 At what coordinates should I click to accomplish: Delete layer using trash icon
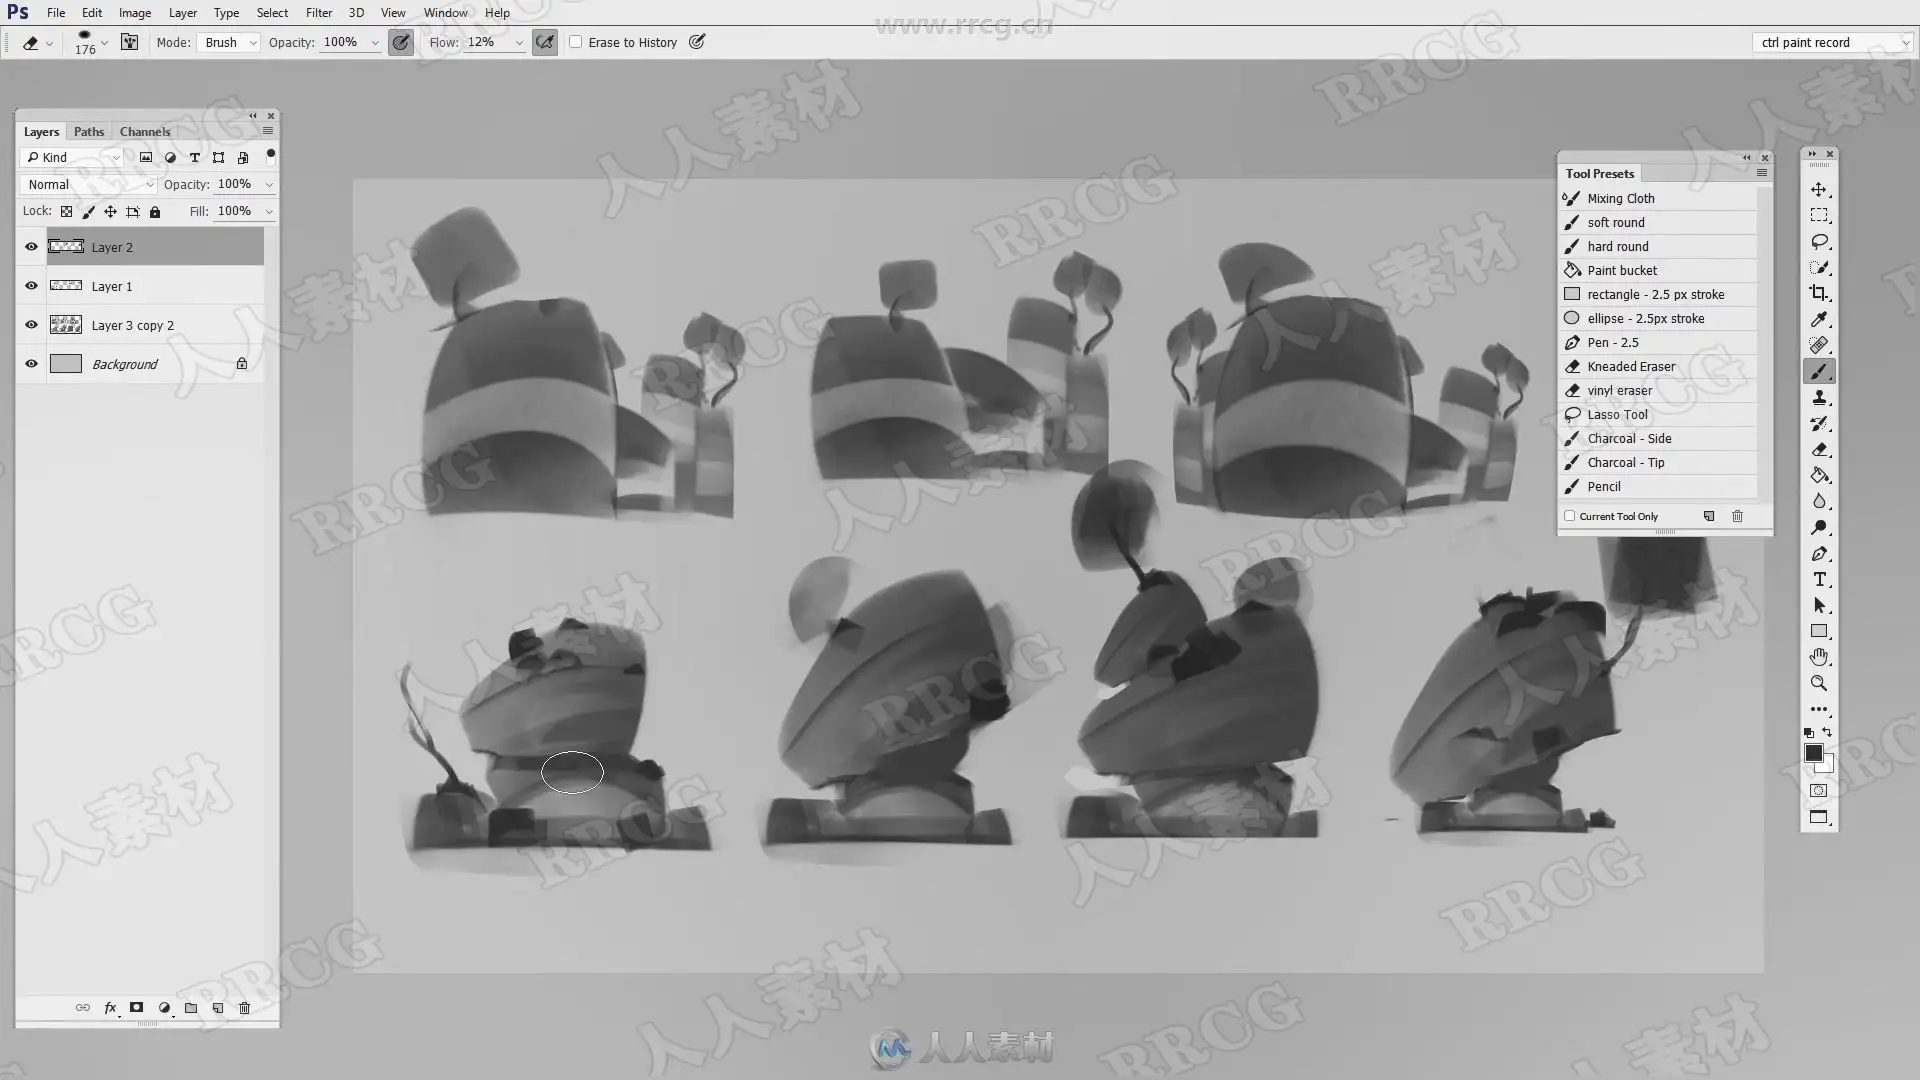point(244,1008)
